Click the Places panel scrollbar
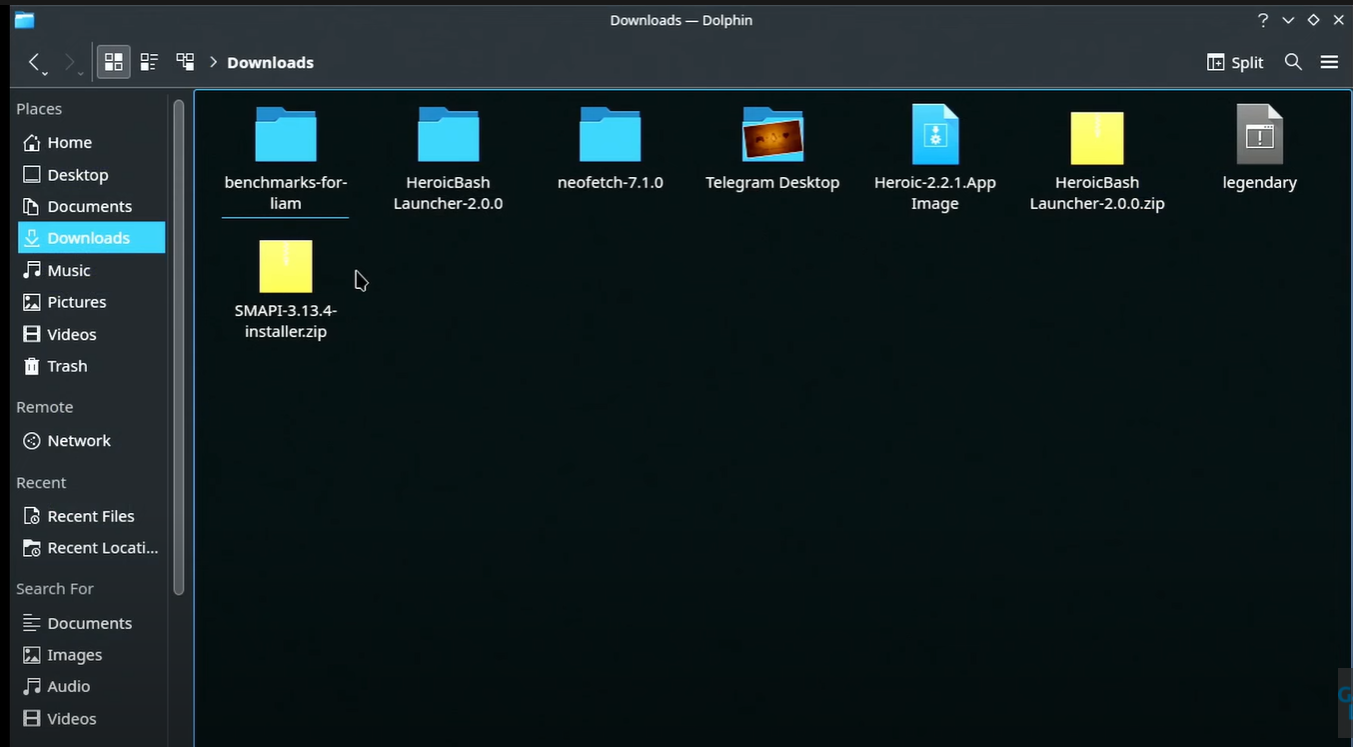1353x747 pixels. click(179, 347)
